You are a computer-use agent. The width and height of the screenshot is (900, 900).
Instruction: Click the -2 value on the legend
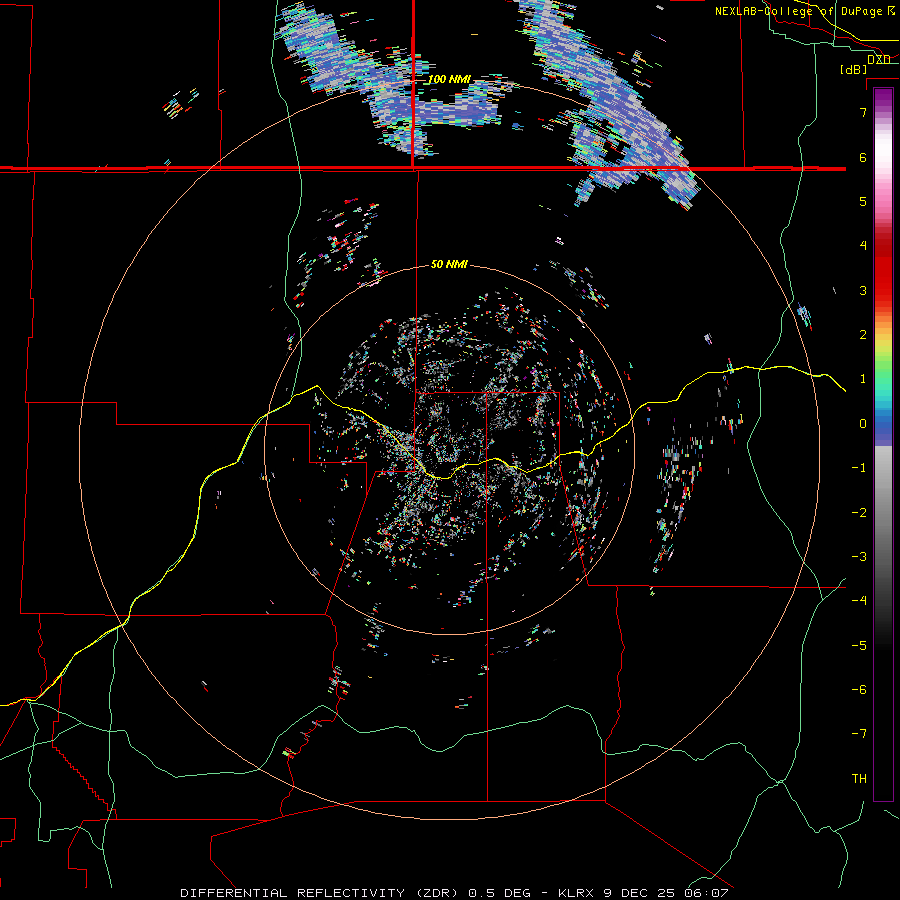tap(859, 512)
